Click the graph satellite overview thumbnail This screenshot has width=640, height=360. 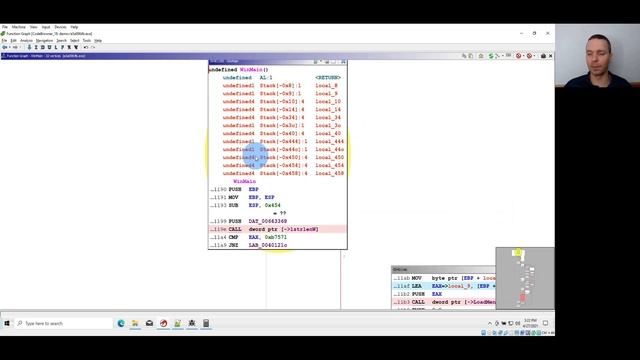pyautogui.click(x=525, y=278)
